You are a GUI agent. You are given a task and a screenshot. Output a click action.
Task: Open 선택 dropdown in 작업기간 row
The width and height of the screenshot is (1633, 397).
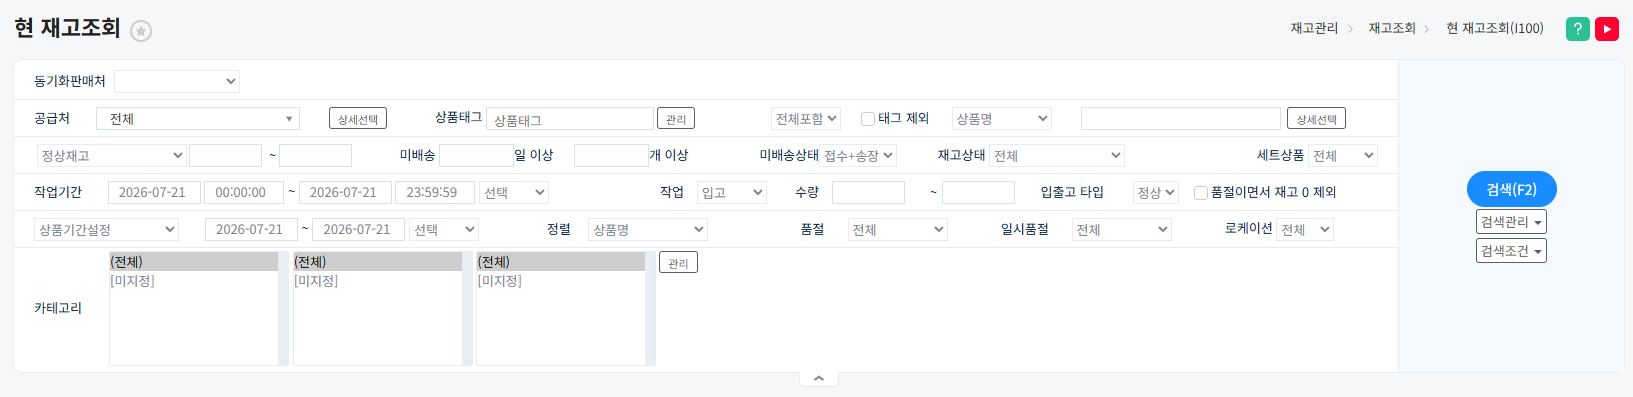[514, 192]
